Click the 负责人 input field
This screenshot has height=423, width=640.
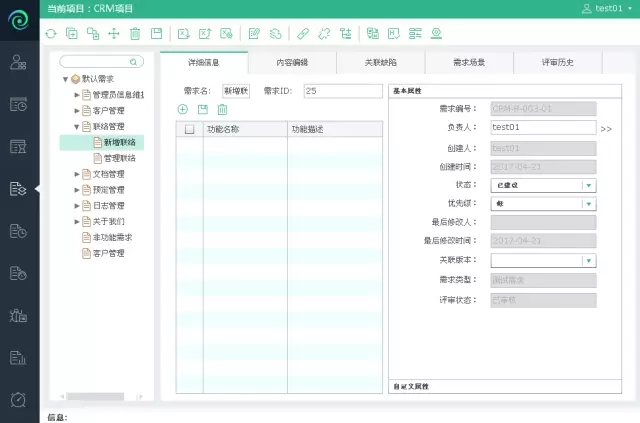point(543,127)
